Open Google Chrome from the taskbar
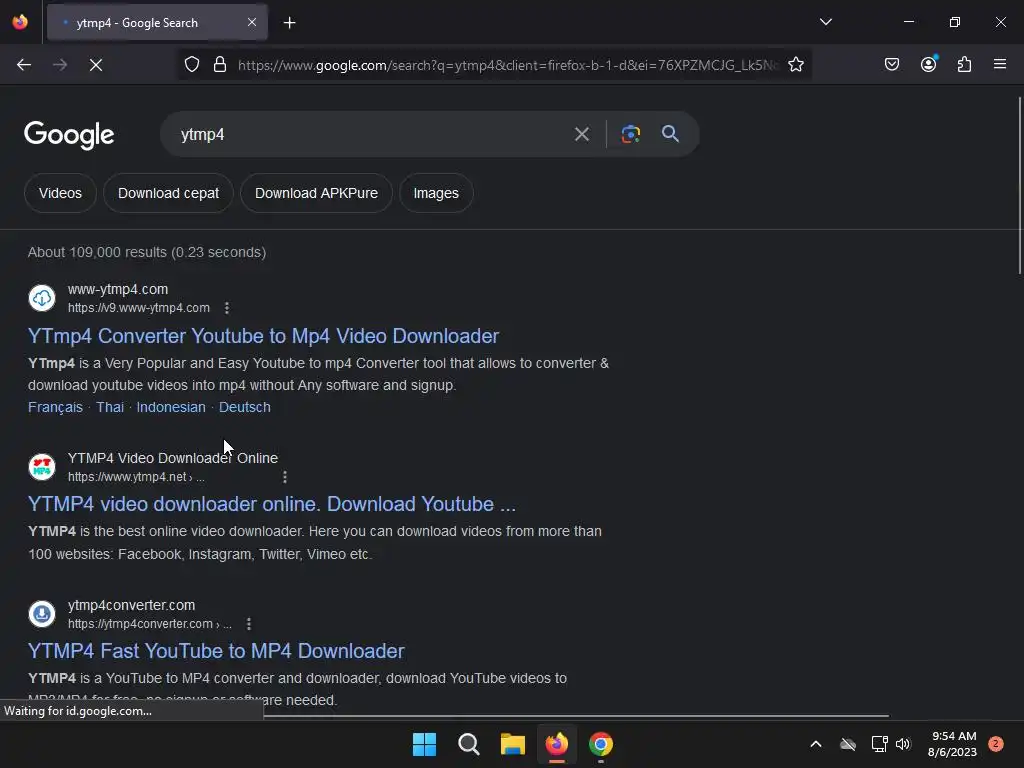Viewport: 1024px width, 768px height. point(601,744)
